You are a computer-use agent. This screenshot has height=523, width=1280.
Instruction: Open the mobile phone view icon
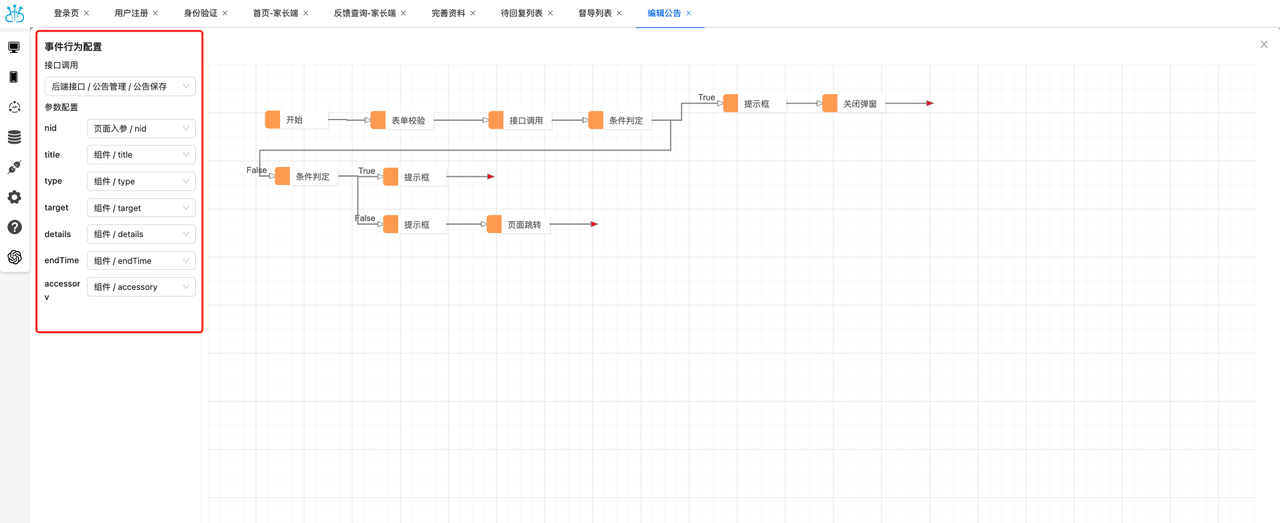(14, 77)
